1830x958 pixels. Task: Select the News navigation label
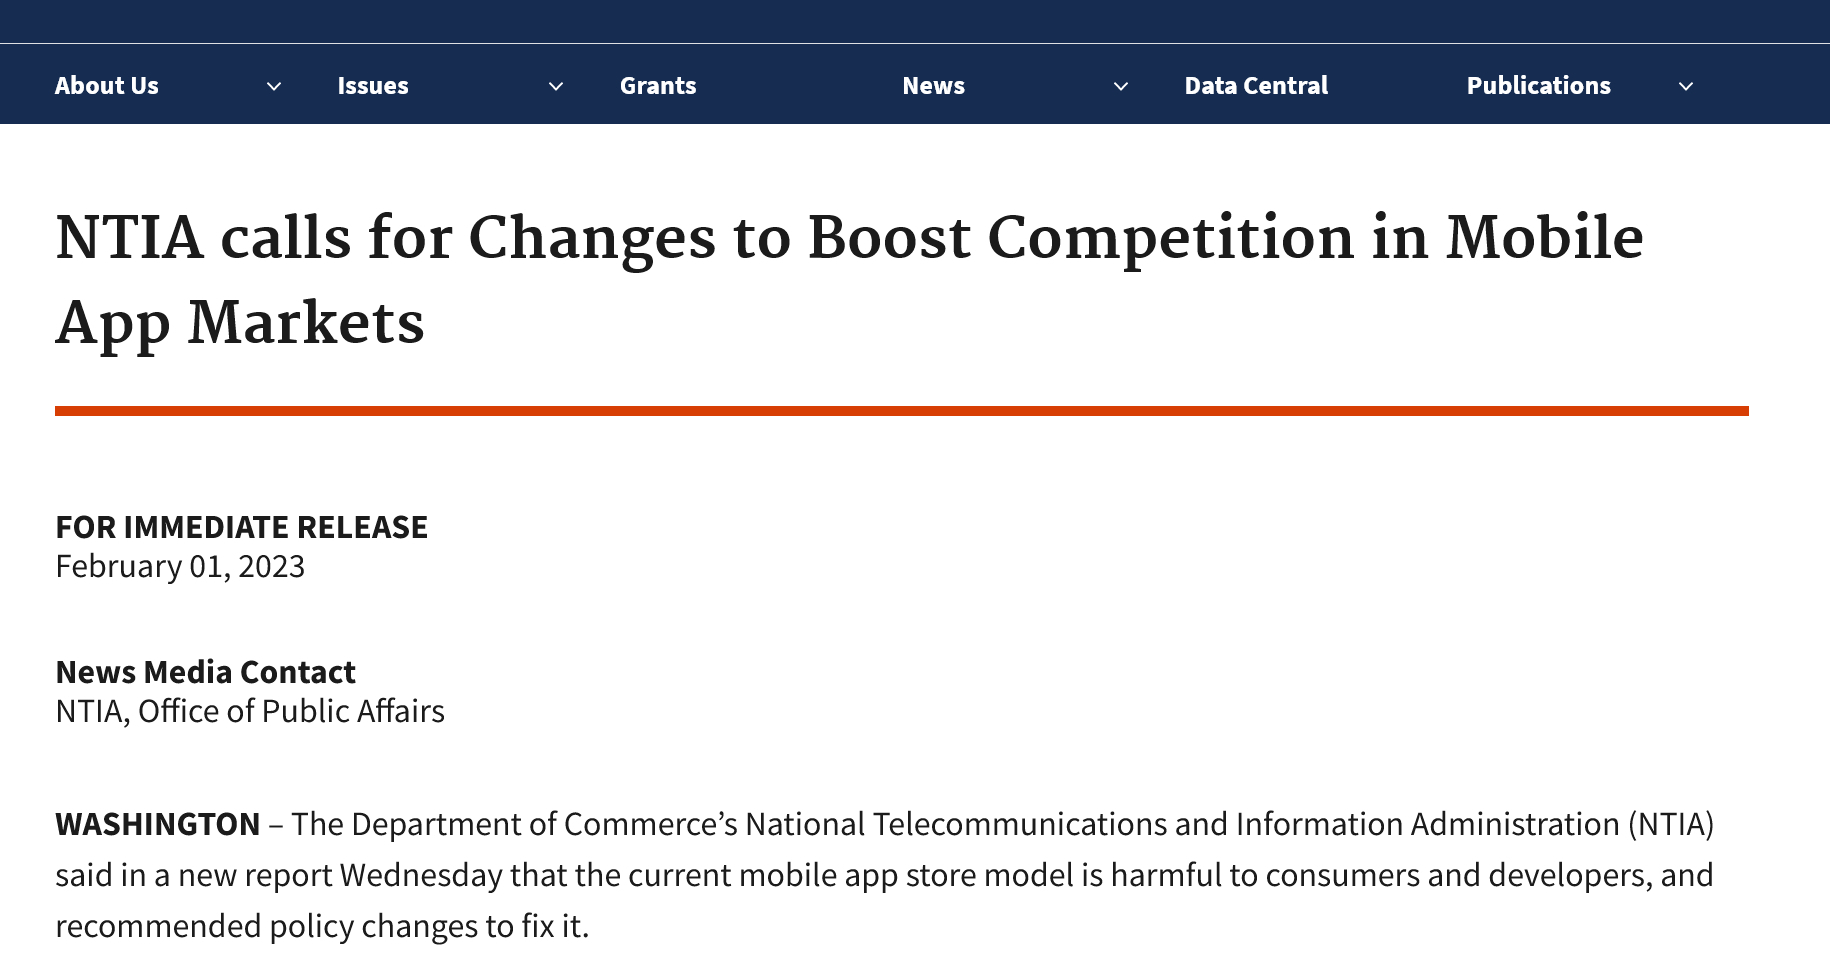click(933, 86)
